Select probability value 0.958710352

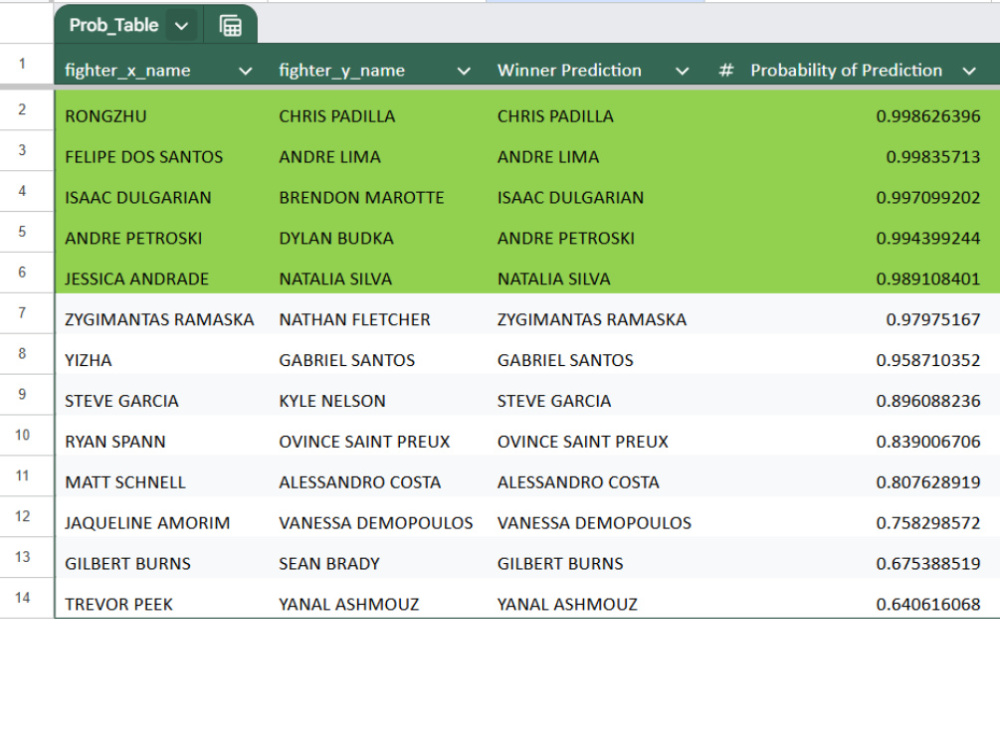[928, 360]
